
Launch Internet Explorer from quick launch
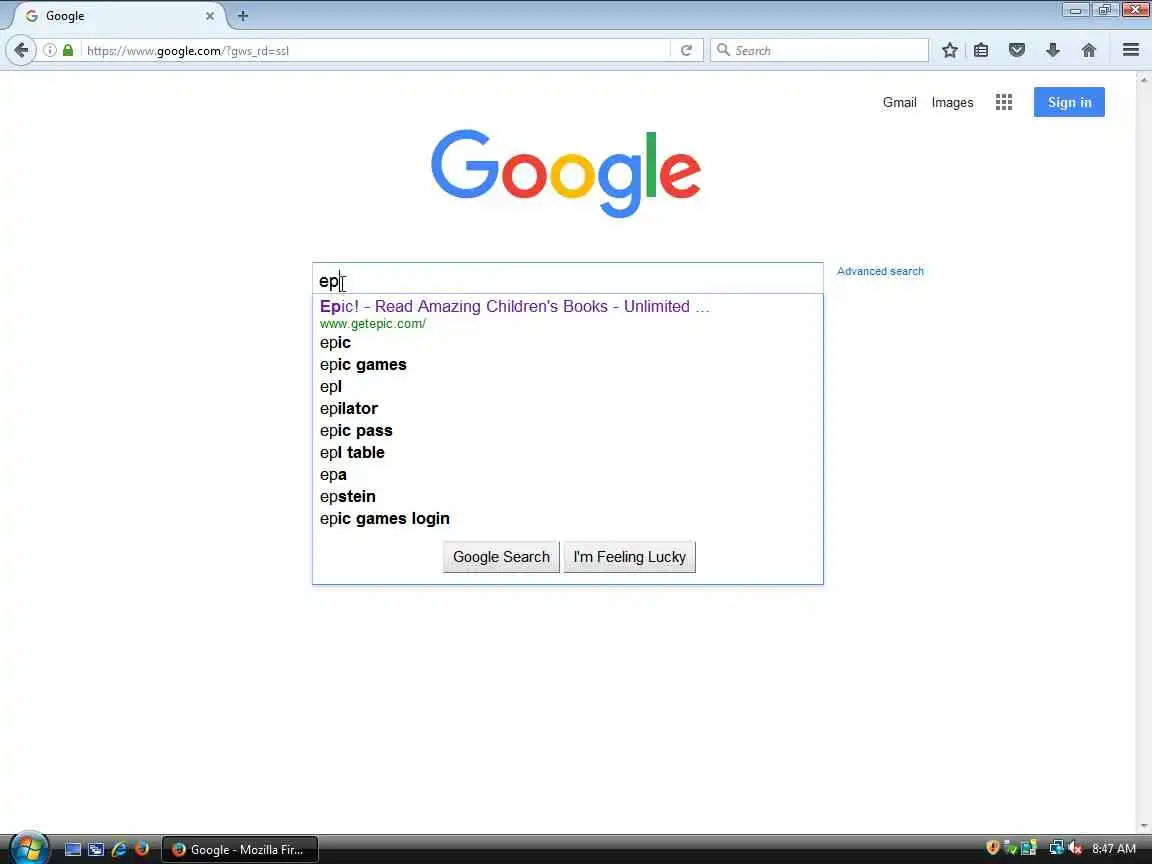tap(118, 849)
